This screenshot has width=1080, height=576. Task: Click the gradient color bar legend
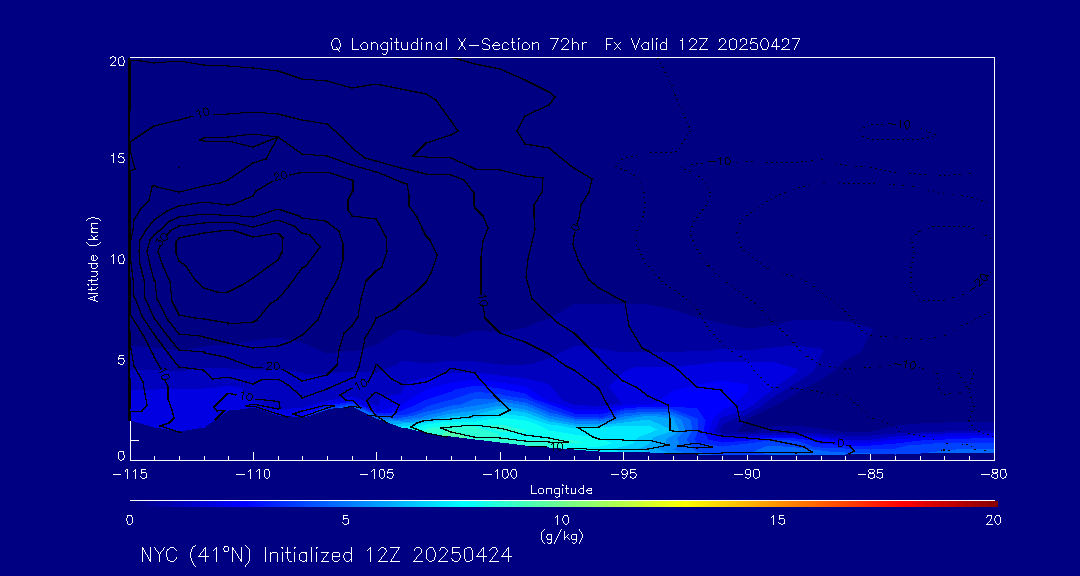pyautogui.click(x=563, y=504)
